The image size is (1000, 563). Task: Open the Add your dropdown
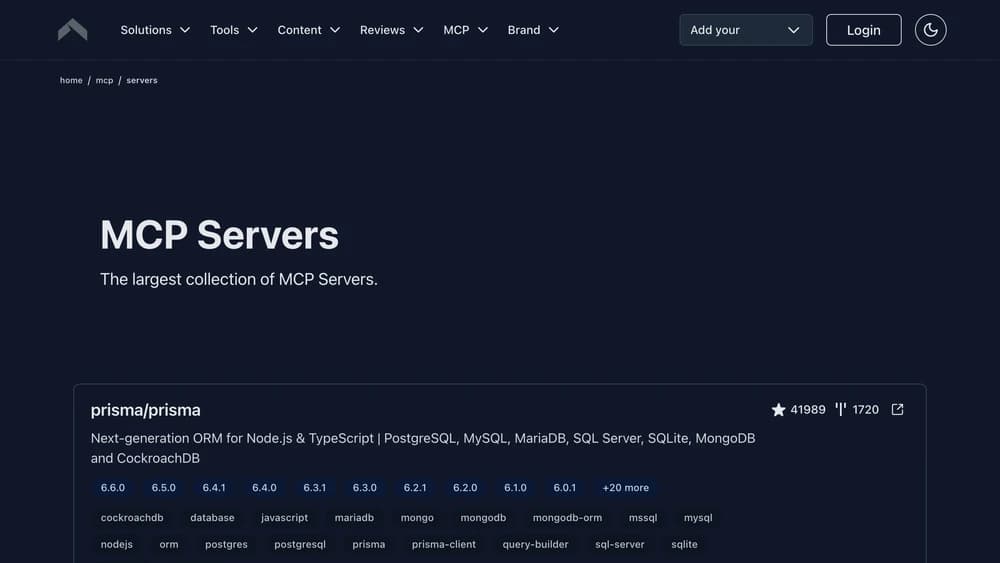coord(746,30)
